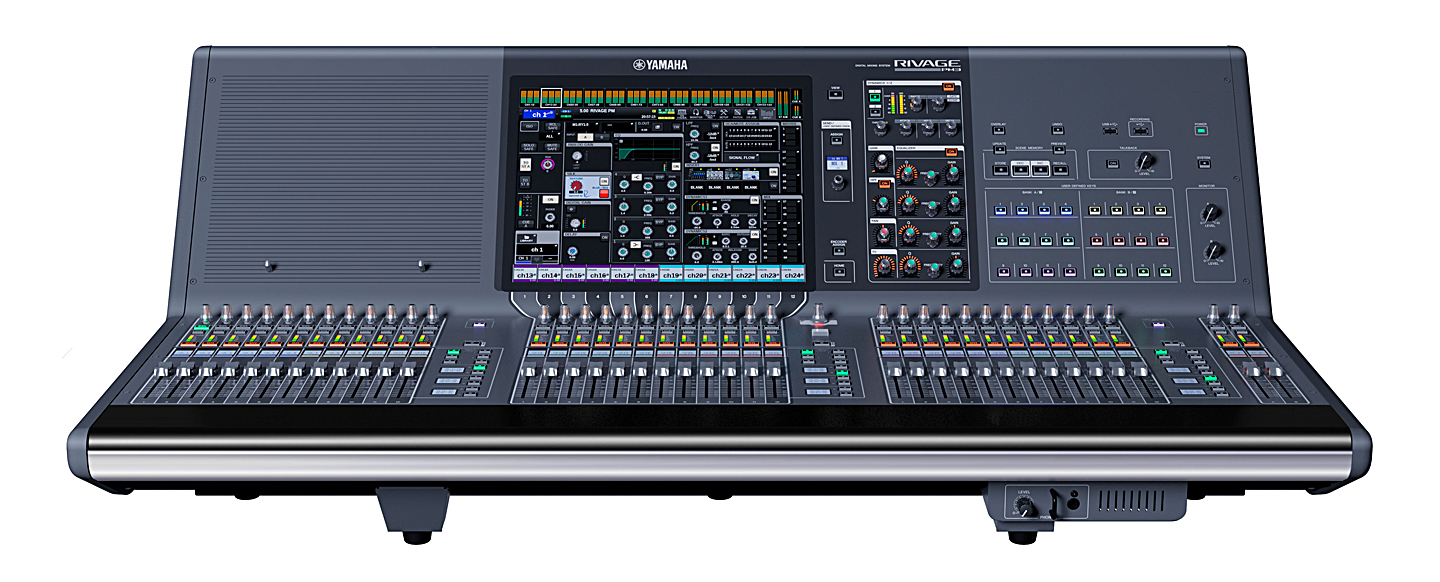Touch the lower MONITOR LEVEL knob
The height and width of the screenshot is (582, 1440).
point(1214,249)
